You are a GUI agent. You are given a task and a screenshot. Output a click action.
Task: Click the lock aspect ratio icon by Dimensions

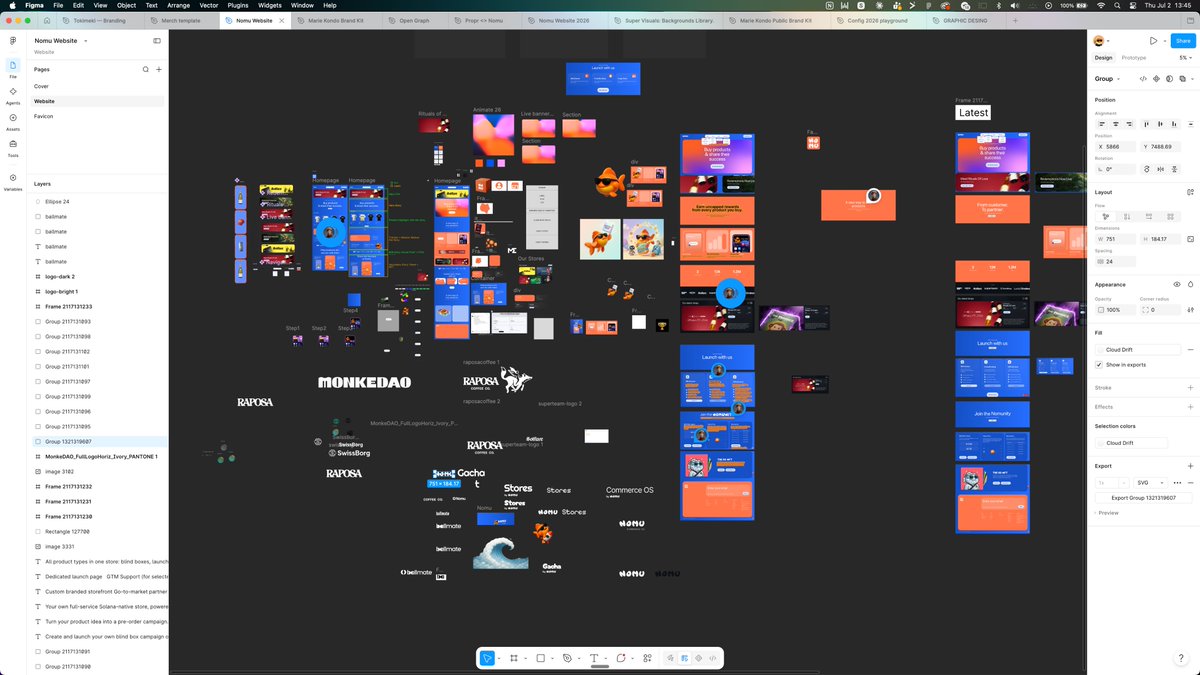pos(1190,239)
